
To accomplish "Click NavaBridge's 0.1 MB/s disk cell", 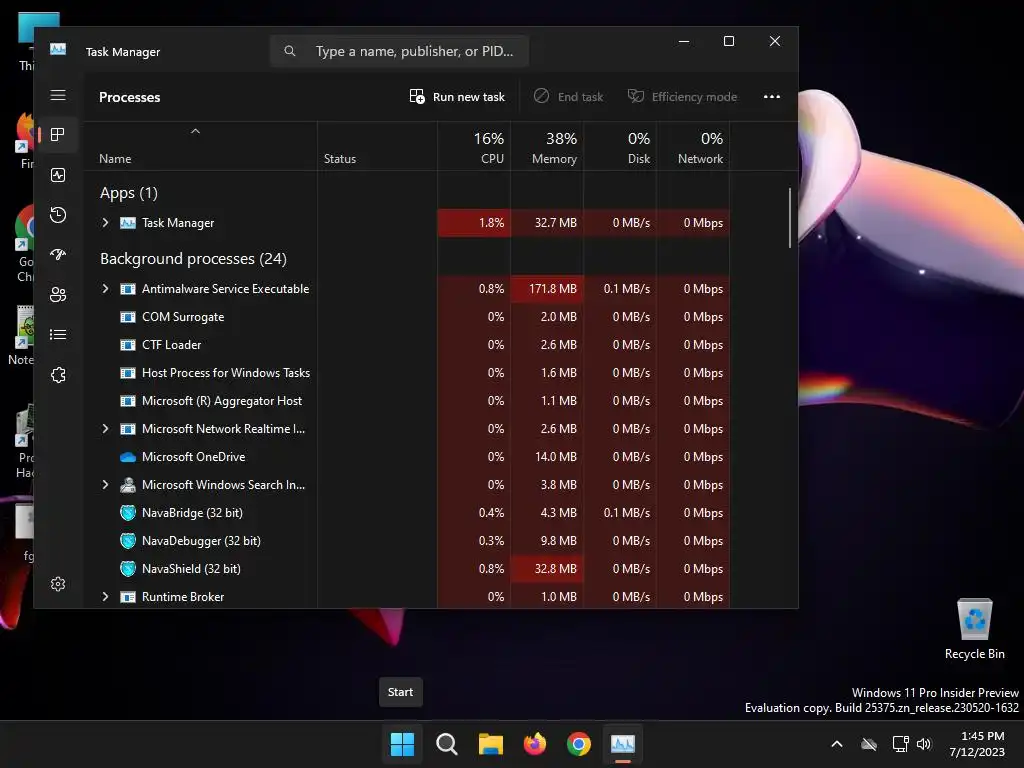I will pos(620,513).
